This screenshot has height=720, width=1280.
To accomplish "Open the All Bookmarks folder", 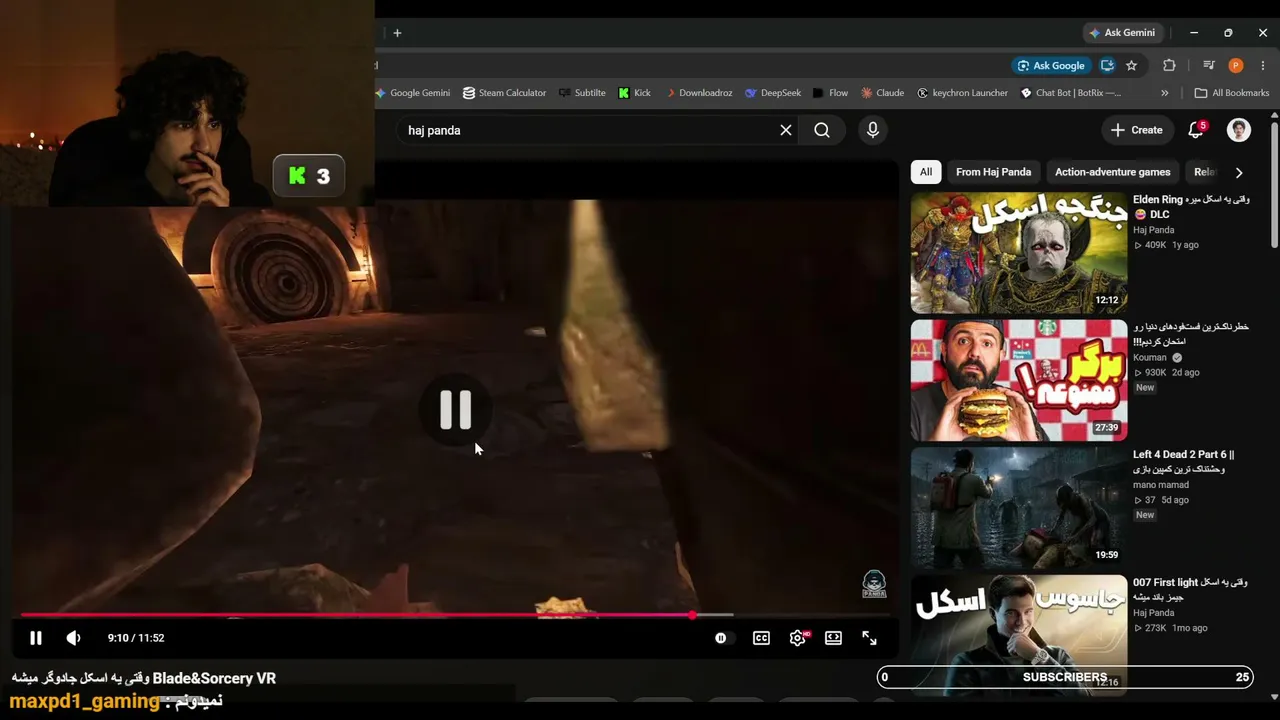I will 1232,93.
